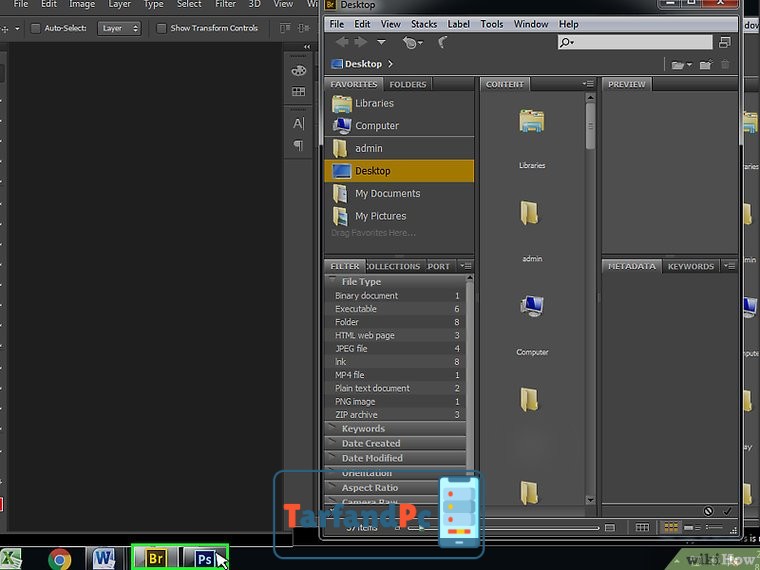Lock the thumbnail grid
760x570 pixels.
[x=642, y=527]
